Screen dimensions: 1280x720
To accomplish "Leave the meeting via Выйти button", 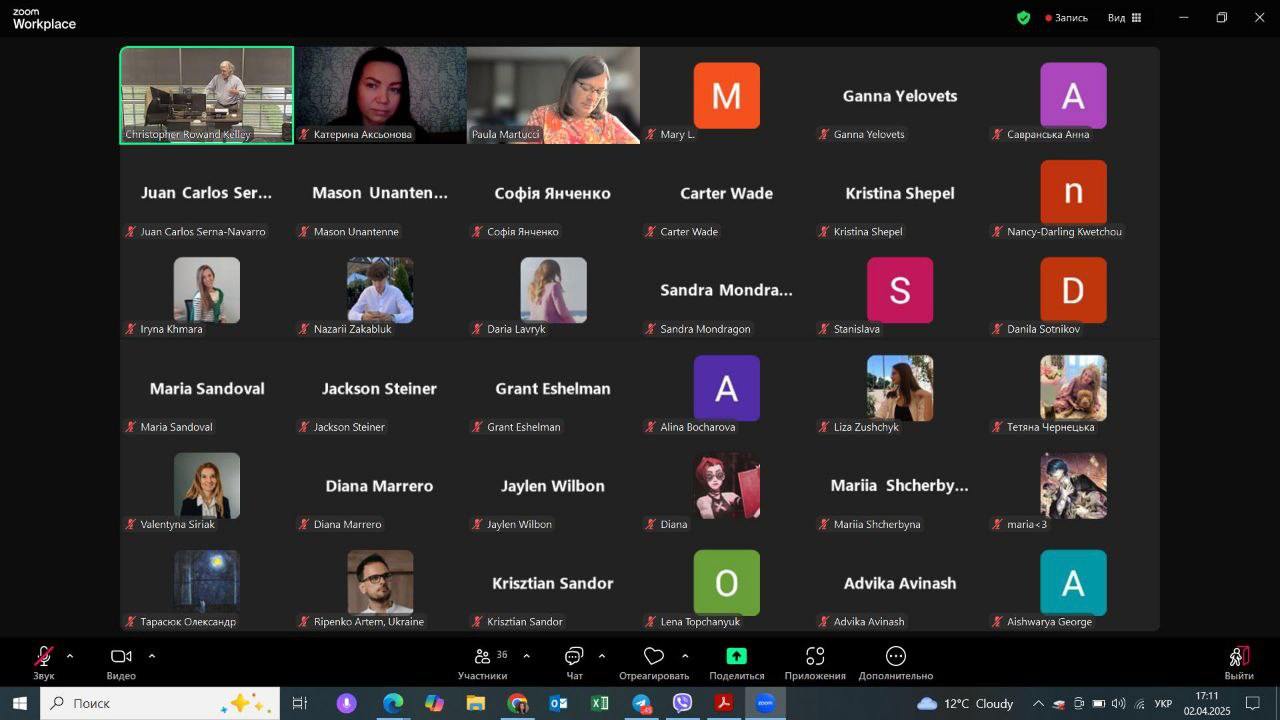I will pyautogui.click(x=1239, y=663).
